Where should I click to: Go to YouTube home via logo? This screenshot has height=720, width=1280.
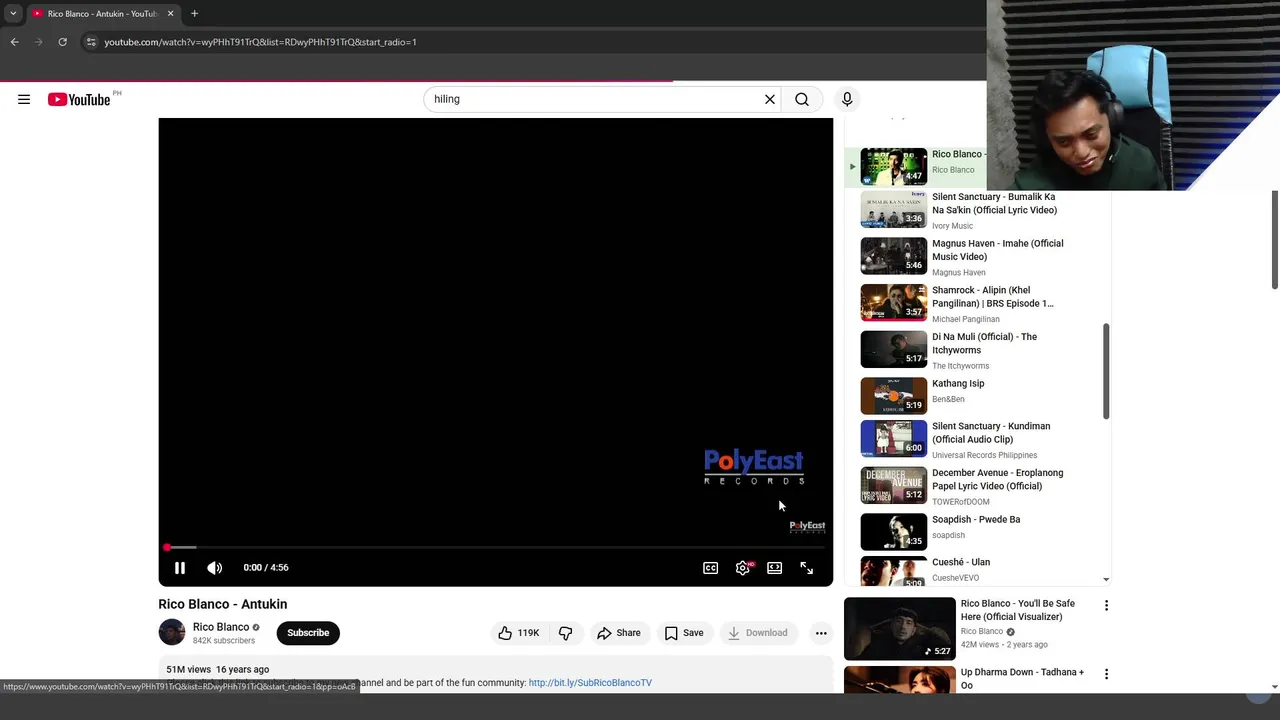coord(79,99)
